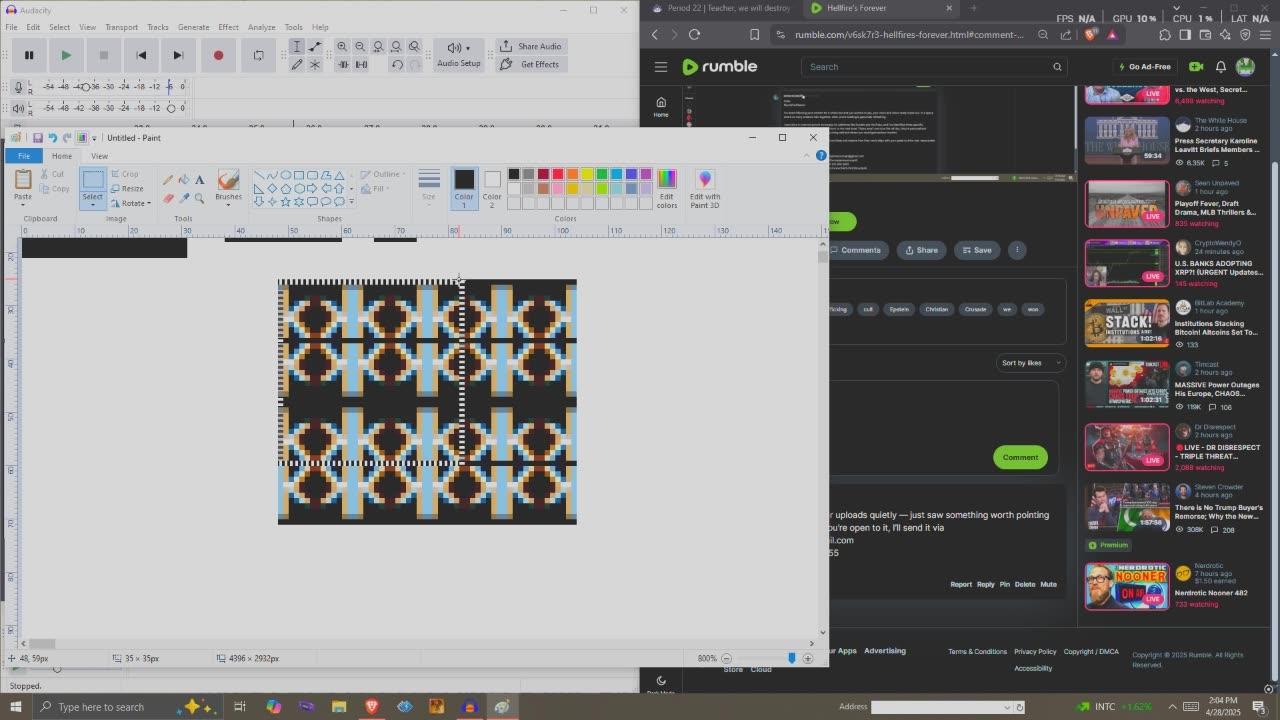Click the Audacity Pause button
Screen dimensions: 1280x720
(x=29, y=55)
